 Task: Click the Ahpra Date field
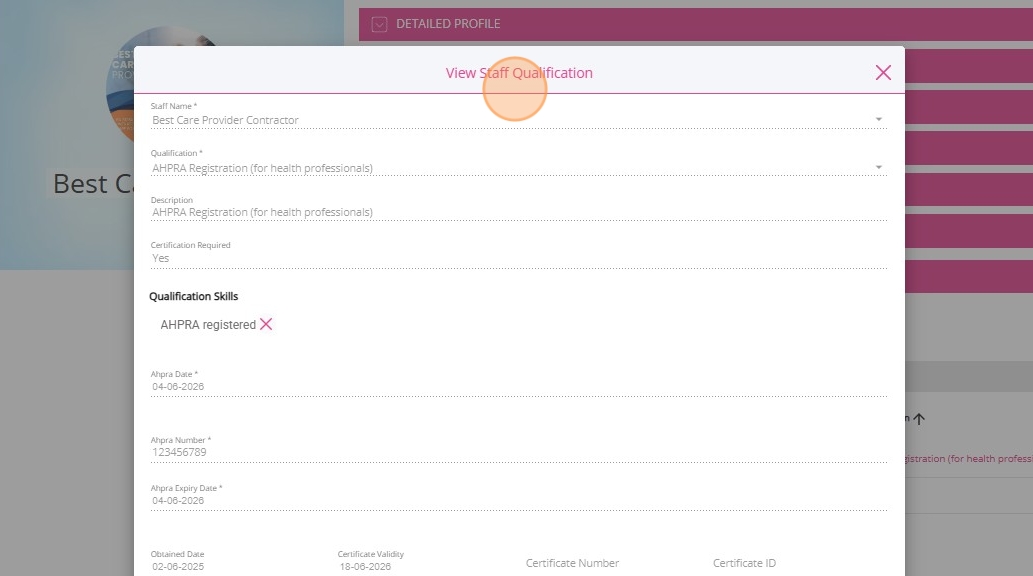(x=518, y=387)
